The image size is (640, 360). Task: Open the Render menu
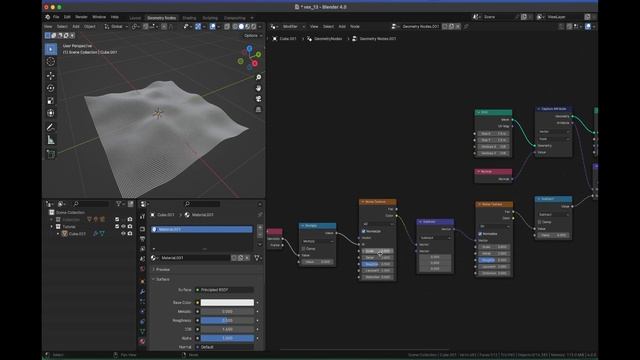pyautogui.click(x=81, y=17)
